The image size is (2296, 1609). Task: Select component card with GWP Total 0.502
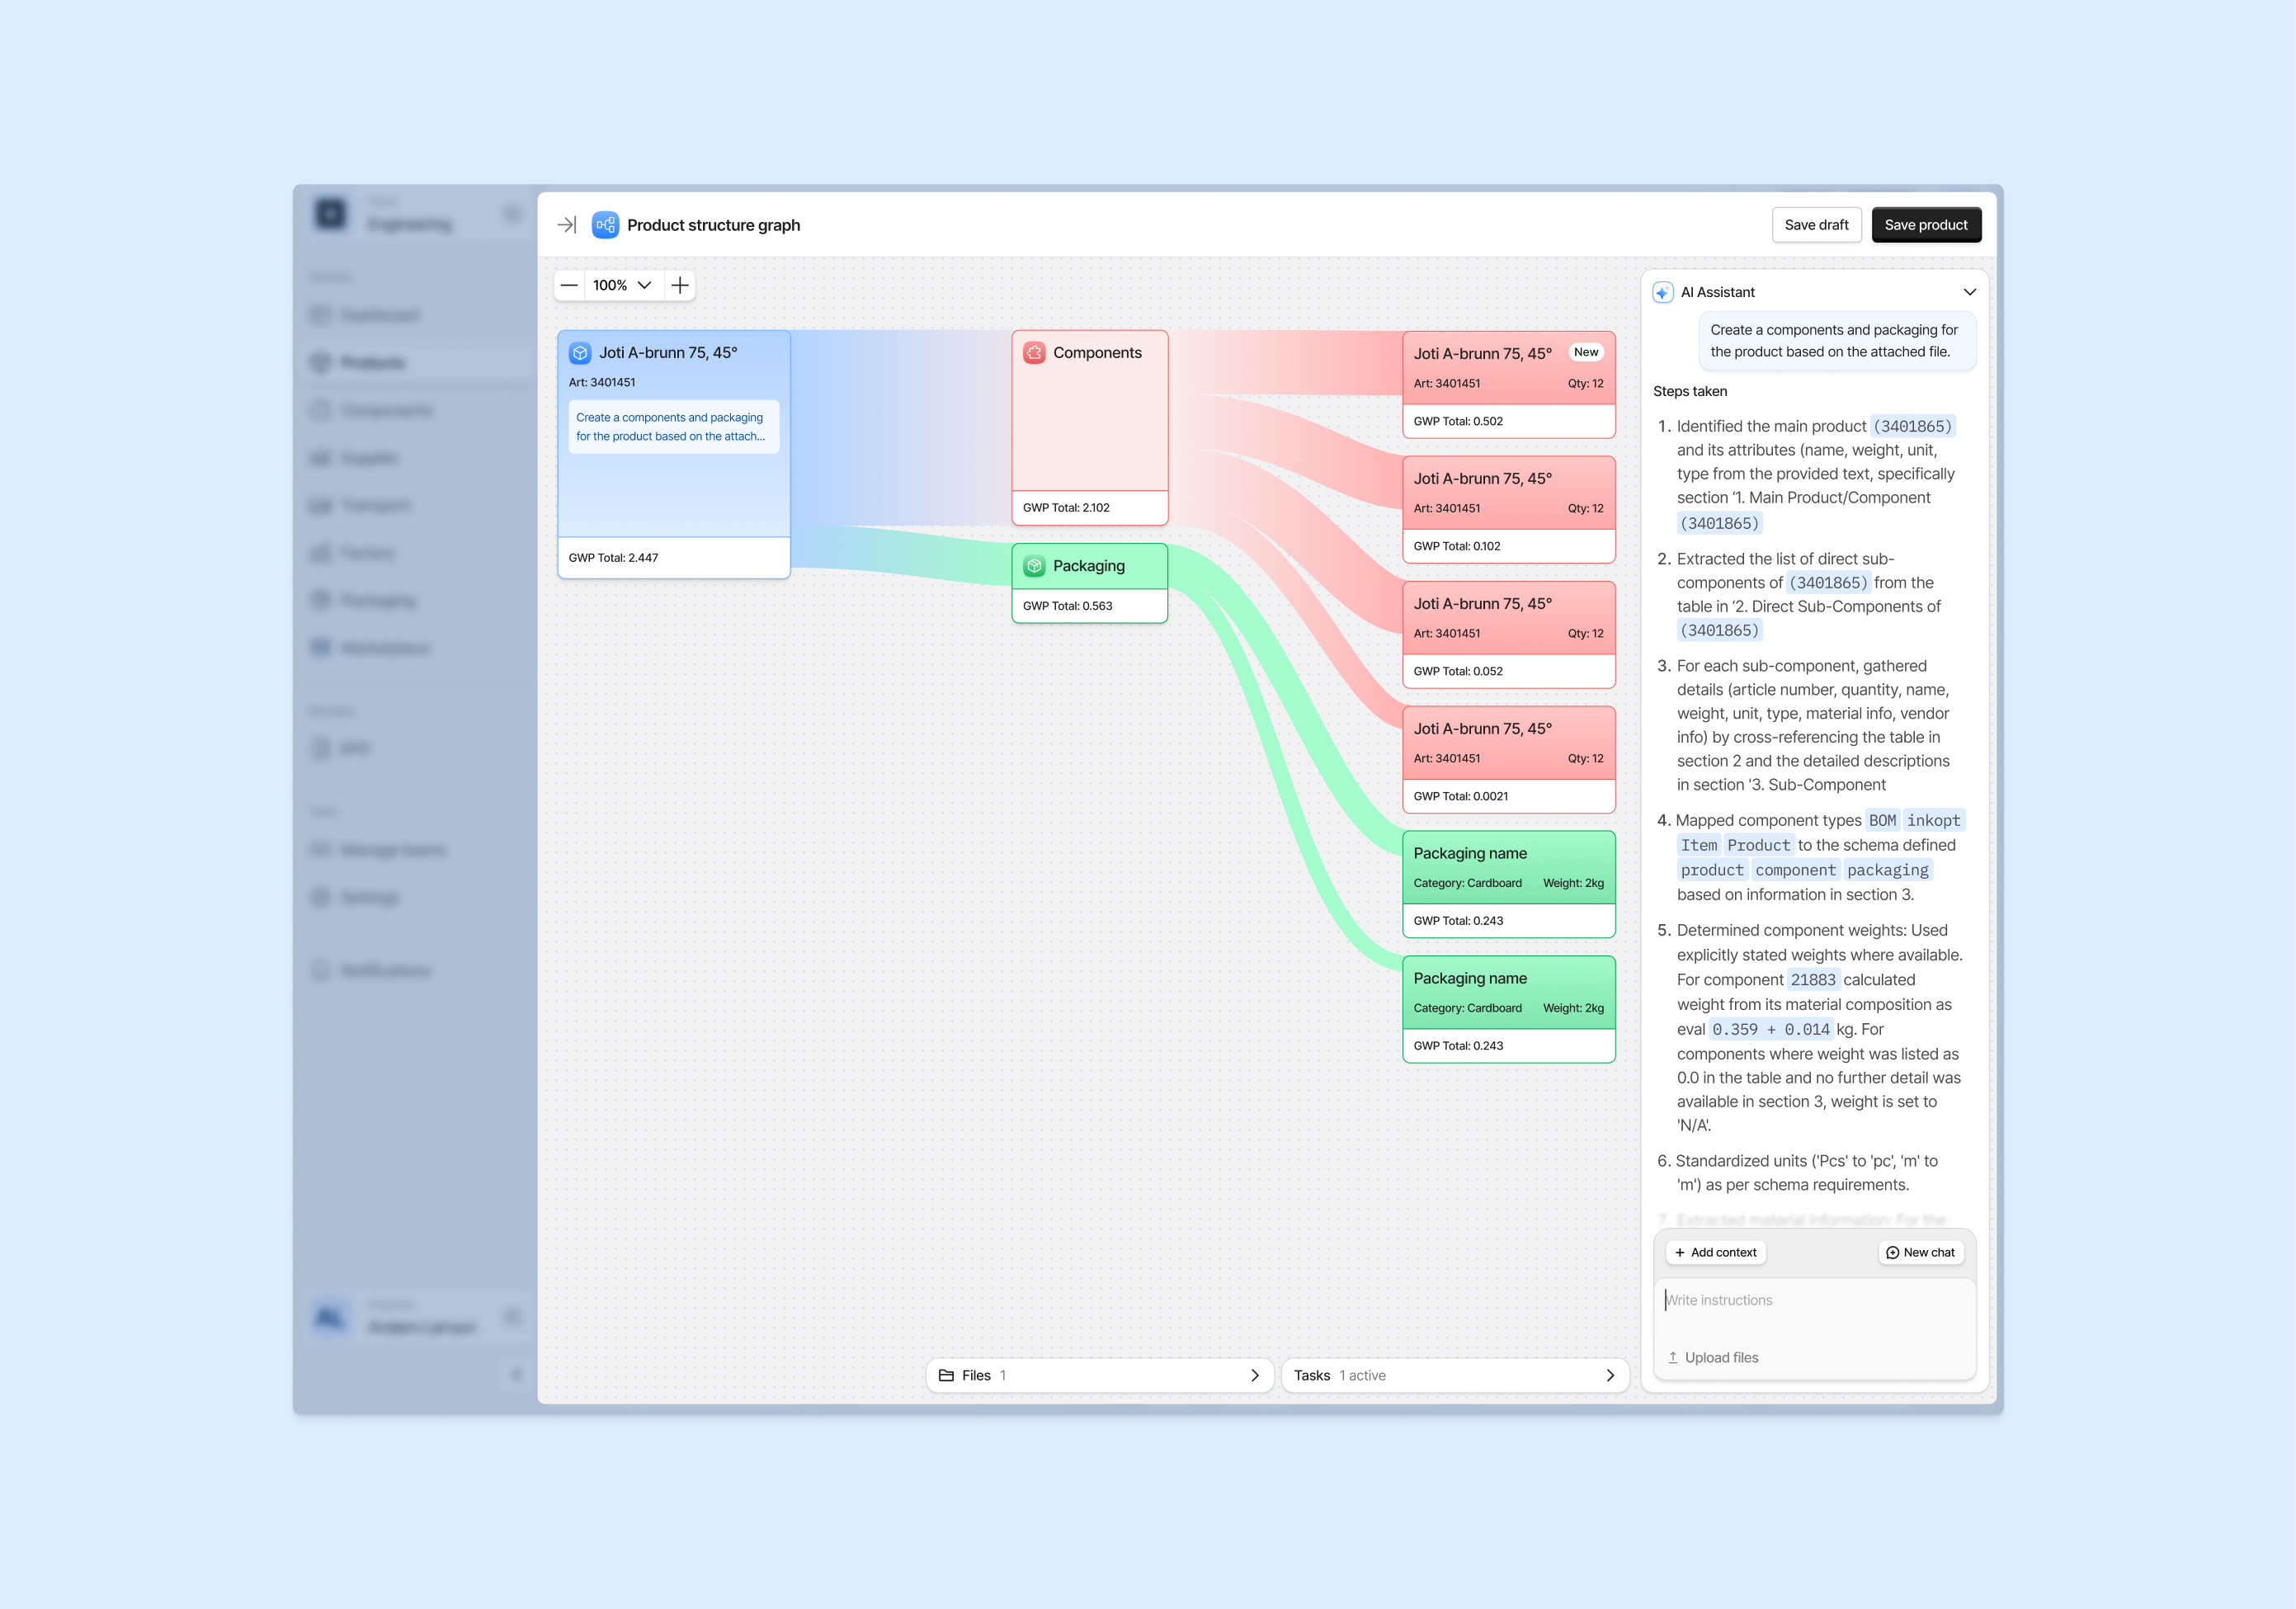(1508, 385)
